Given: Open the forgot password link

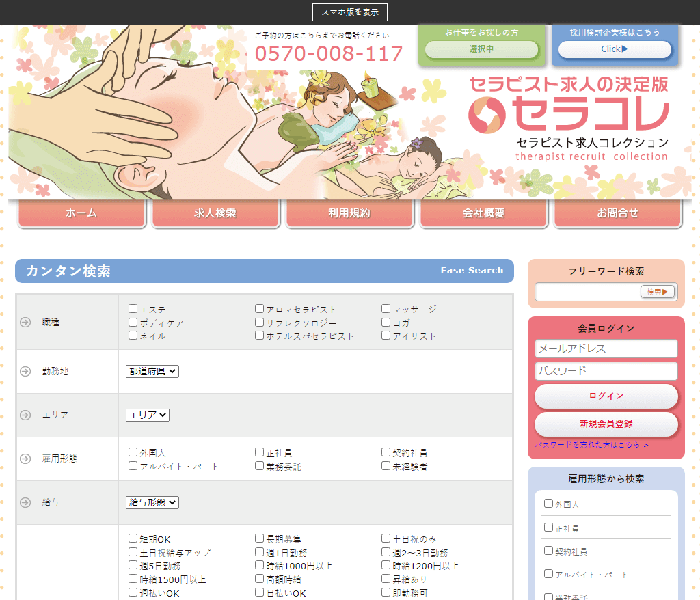Looking at the screenshot, I should (x=592, y=445).
